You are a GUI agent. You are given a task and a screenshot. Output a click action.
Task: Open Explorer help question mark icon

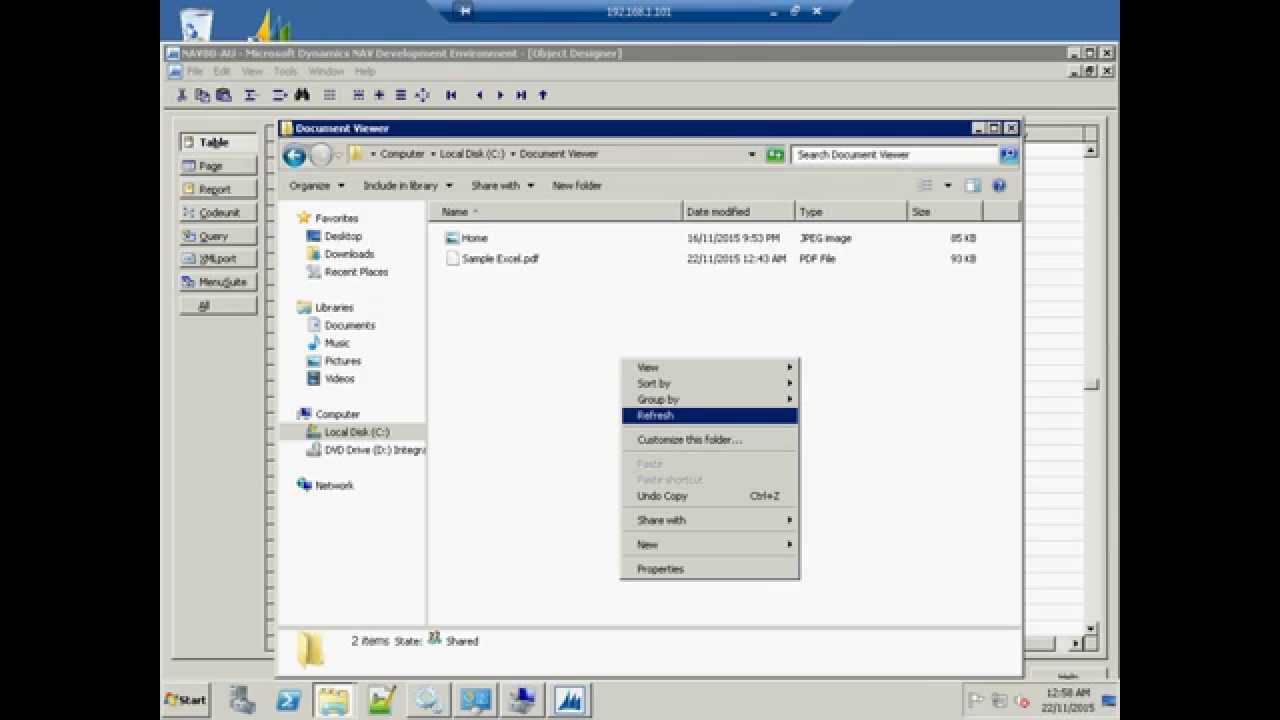(x=998, y=186)
